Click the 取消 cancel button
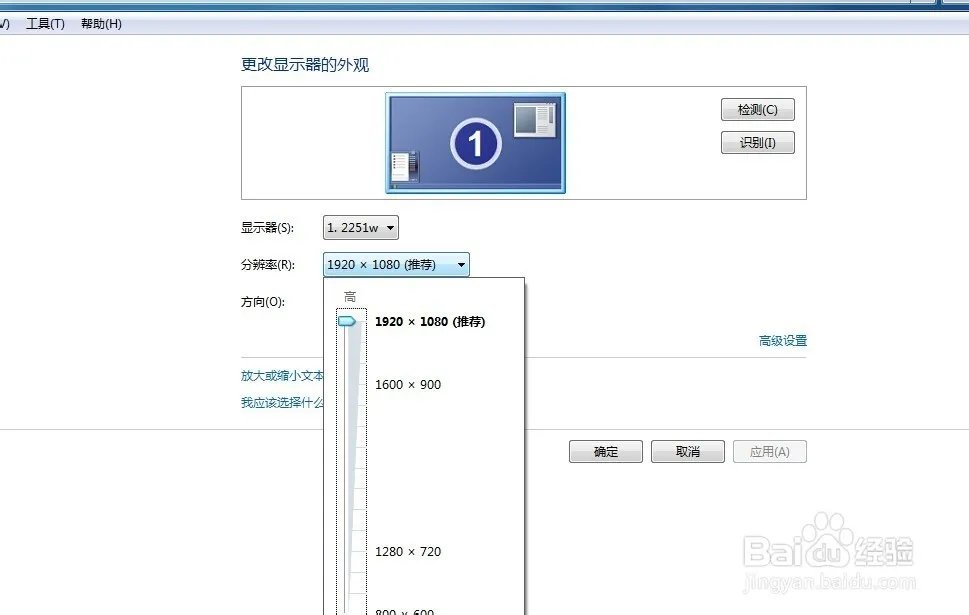The width and height of the screenshot is (969, 615). tap(686, 451)
